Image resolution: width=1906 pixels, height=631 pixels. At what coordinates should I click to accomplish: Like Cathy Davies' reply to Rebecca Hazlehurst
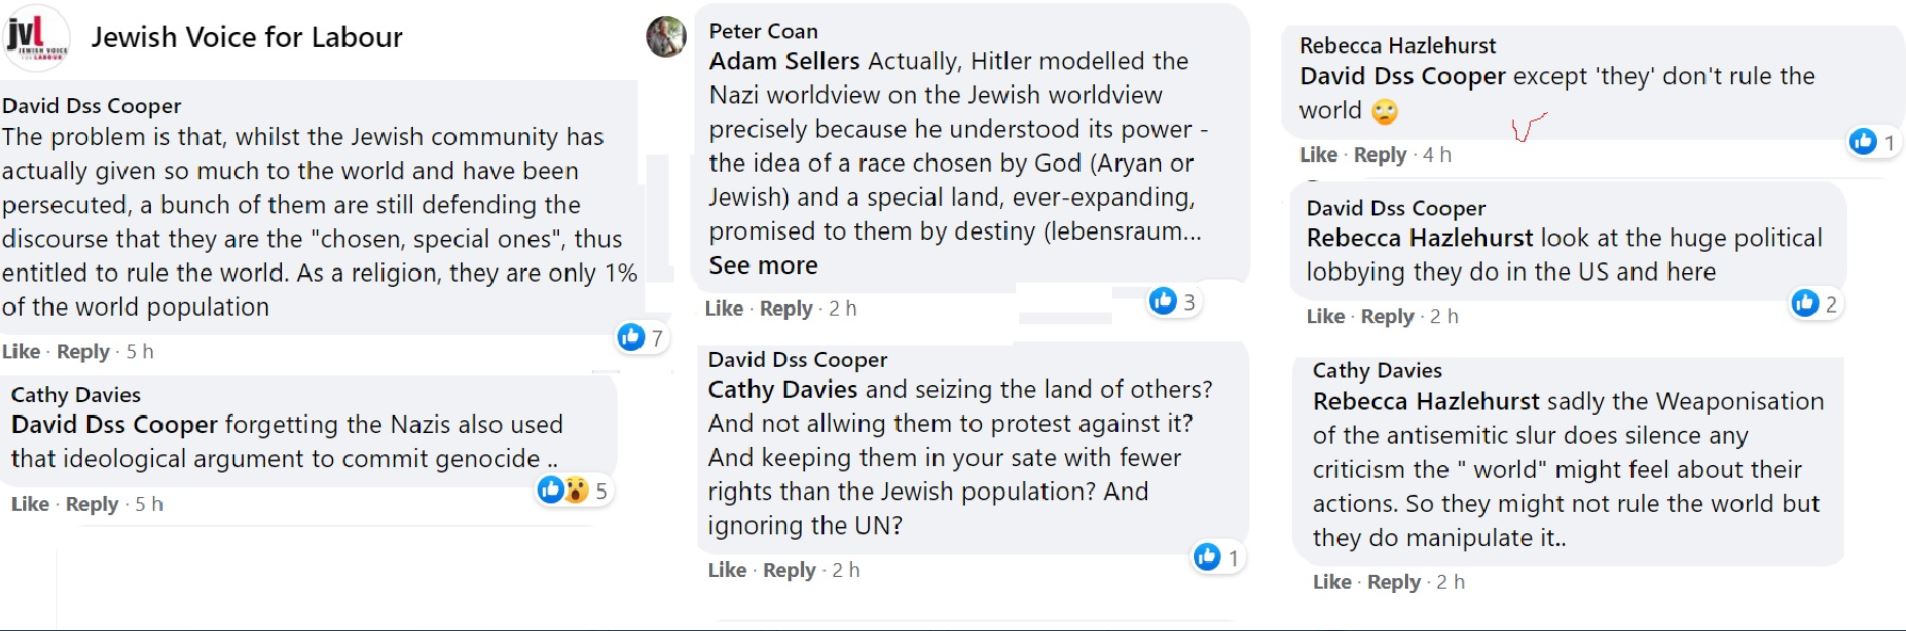point(1331,582)
